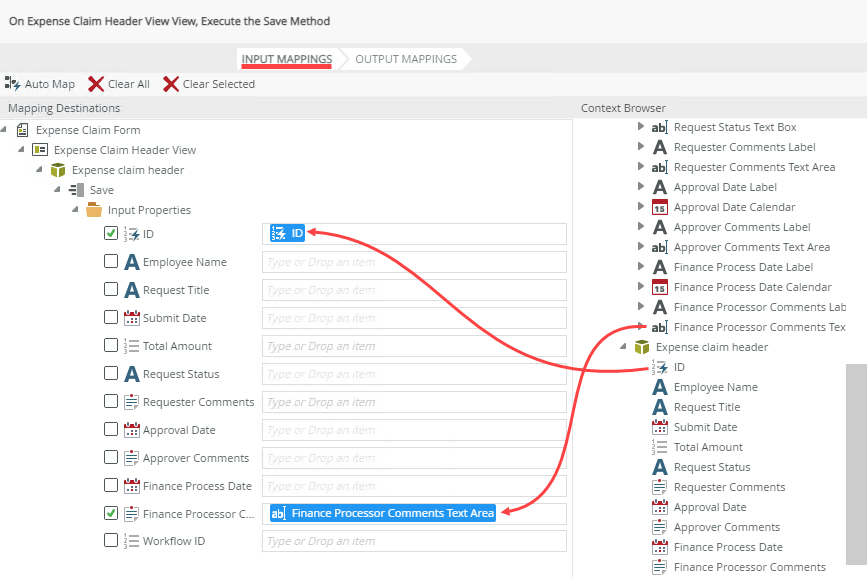Click the red X Clear All icon
This screenshot has width=867, height=577.
click(96, 84)
